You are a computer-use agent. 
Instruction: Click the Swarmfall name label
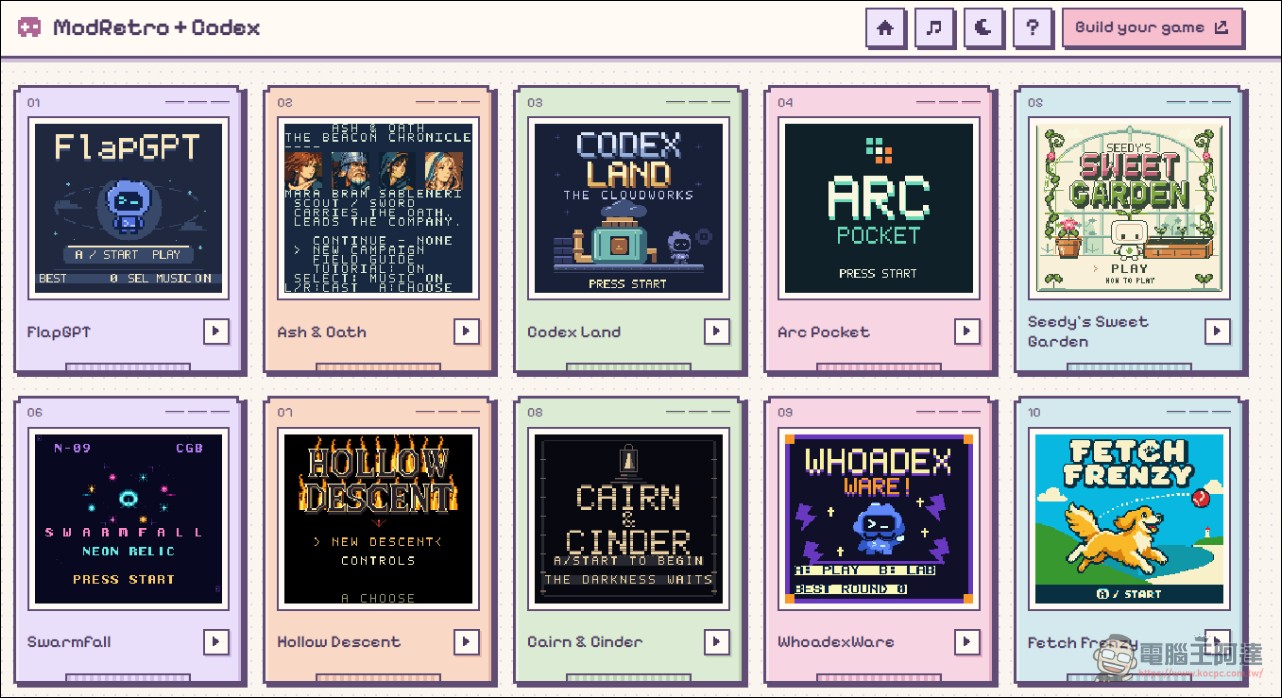(69, 642)
